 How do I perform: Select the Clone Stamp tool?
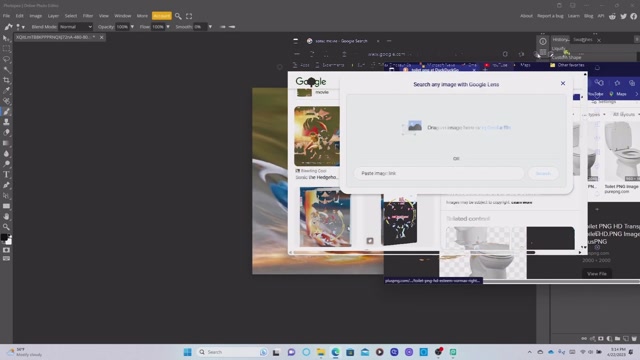[6, 122]
